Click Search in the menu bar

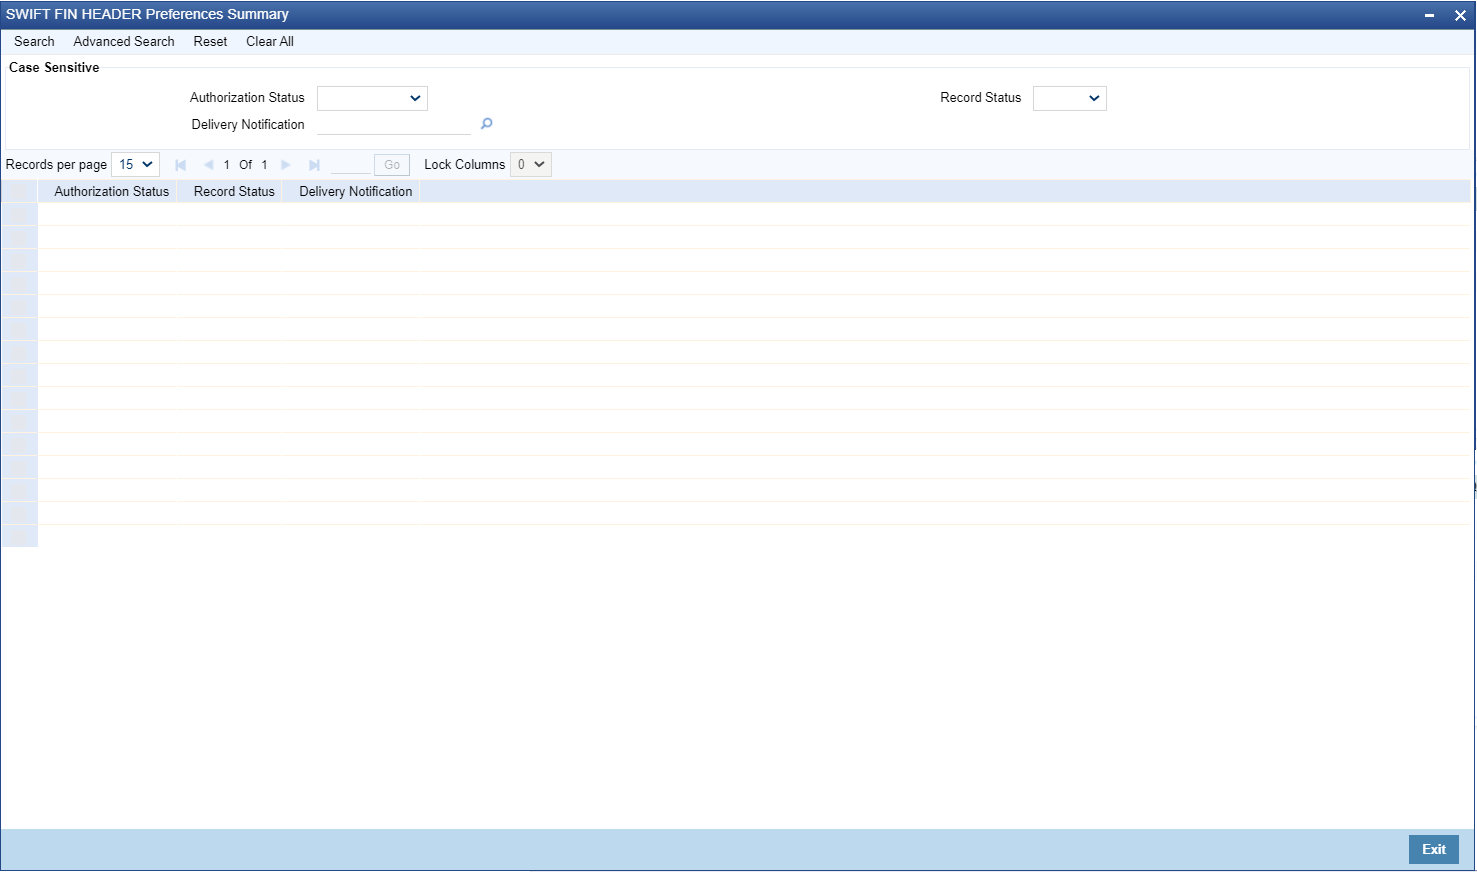(34, 42)
